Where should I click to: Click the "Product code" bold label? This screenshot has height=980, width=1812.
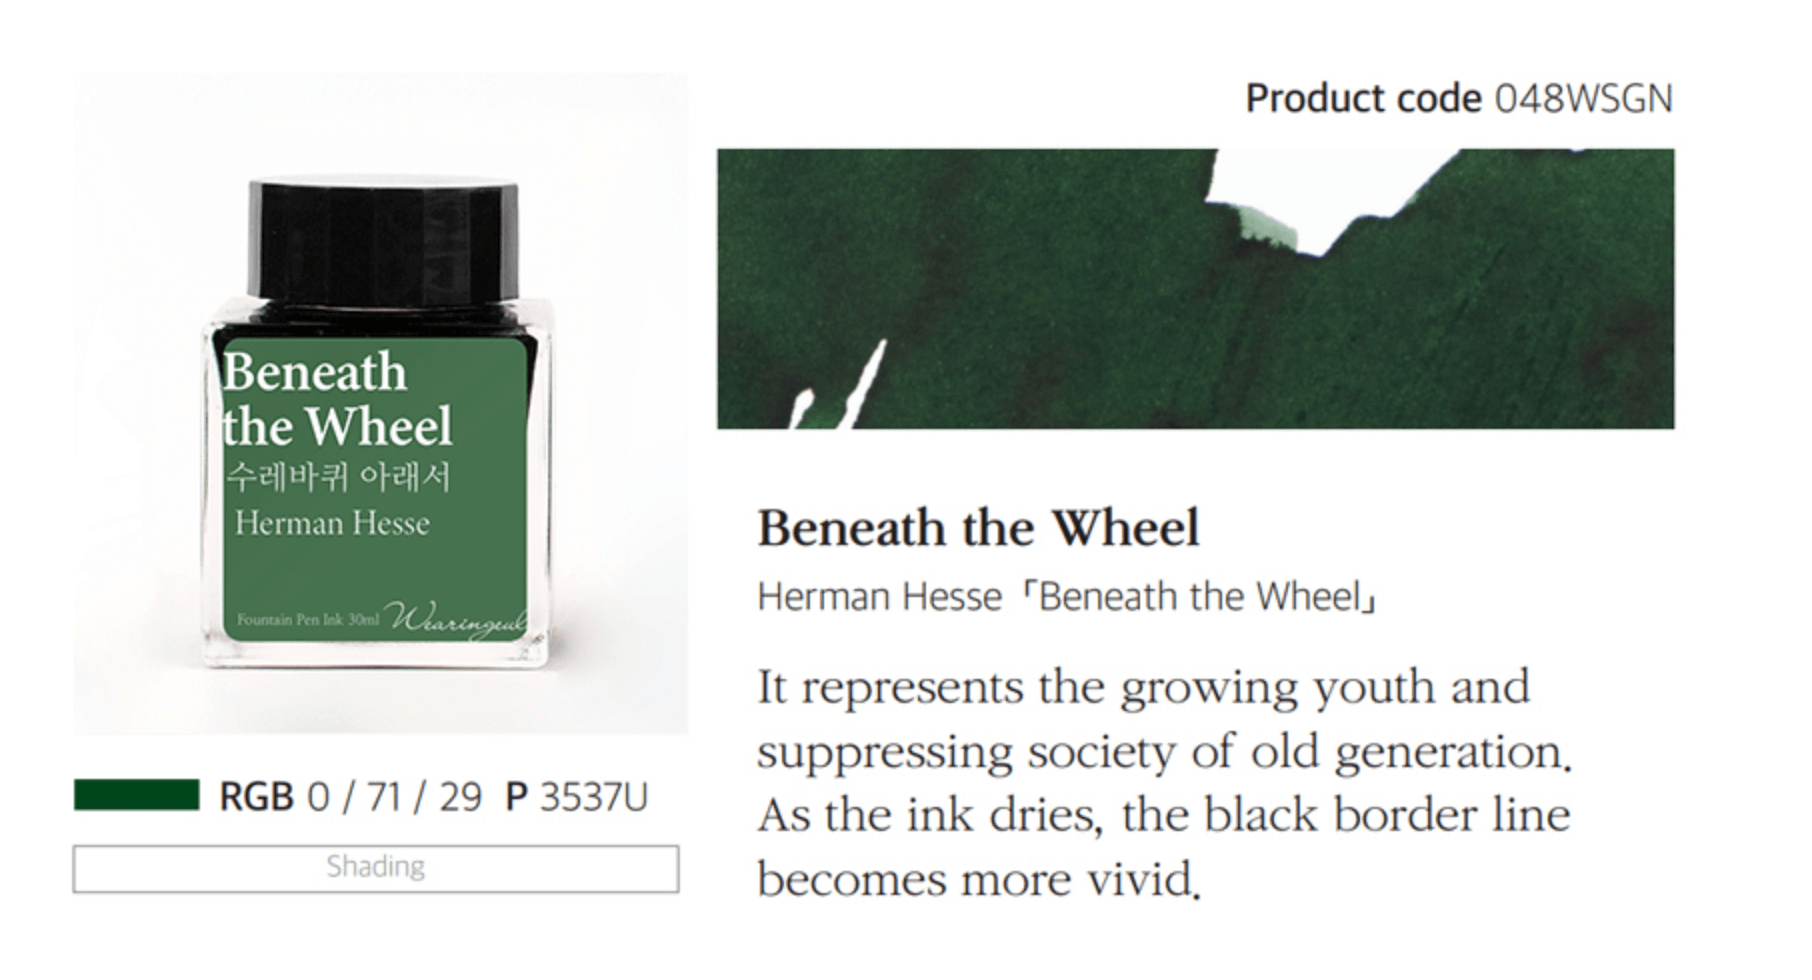(x=1363, y=99)
